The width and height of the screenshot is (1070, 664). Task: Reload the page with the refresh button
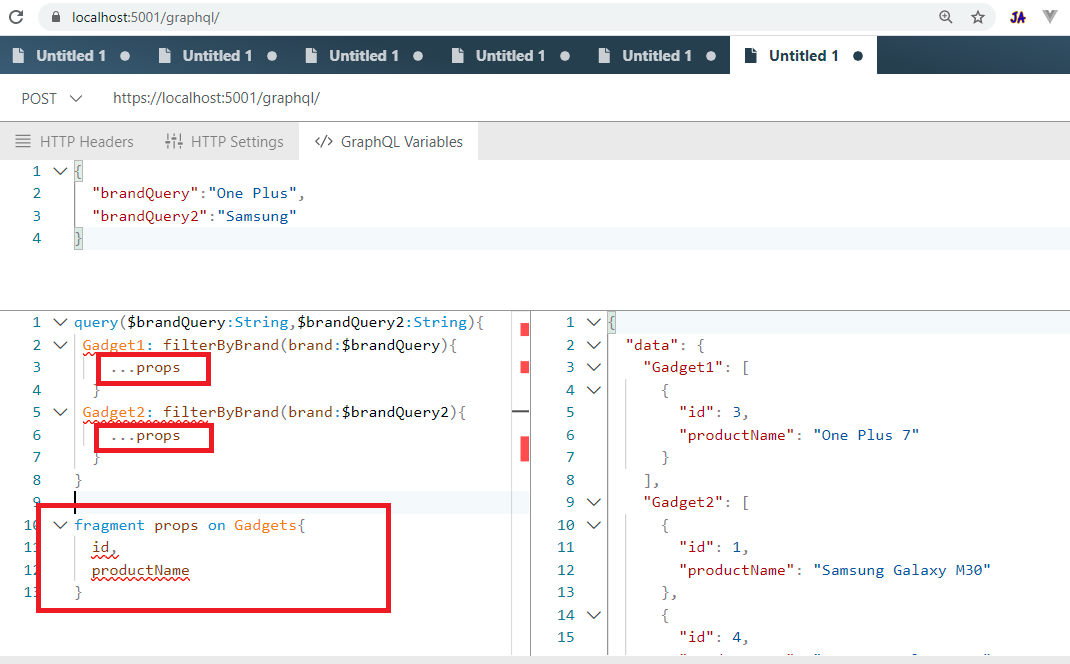[x=14, y=17]
